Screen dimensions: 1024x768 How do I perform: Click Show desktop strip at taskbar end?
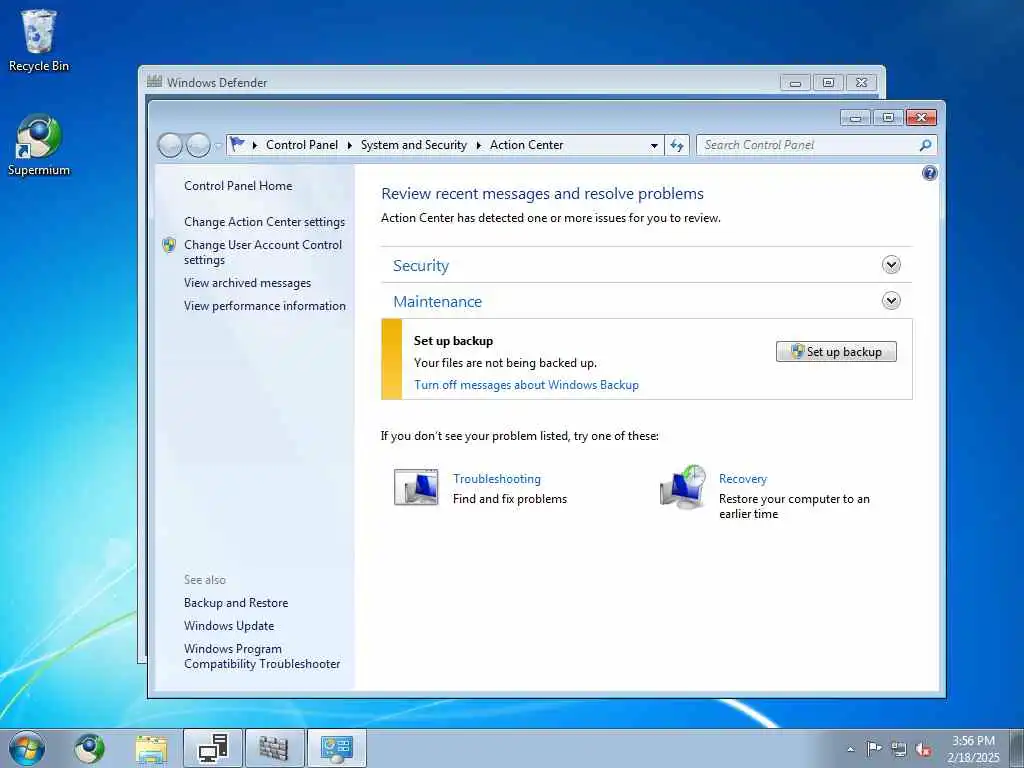[x=1016, y=748]
